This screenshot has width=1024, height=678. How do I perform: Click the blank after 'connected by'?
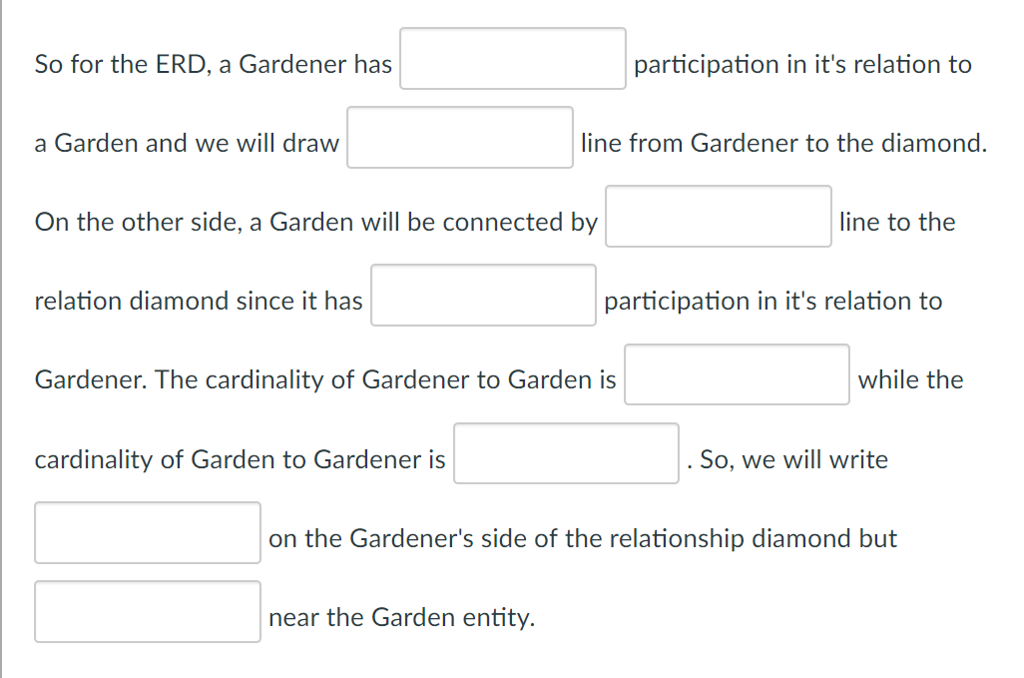(x=717, y=216)
